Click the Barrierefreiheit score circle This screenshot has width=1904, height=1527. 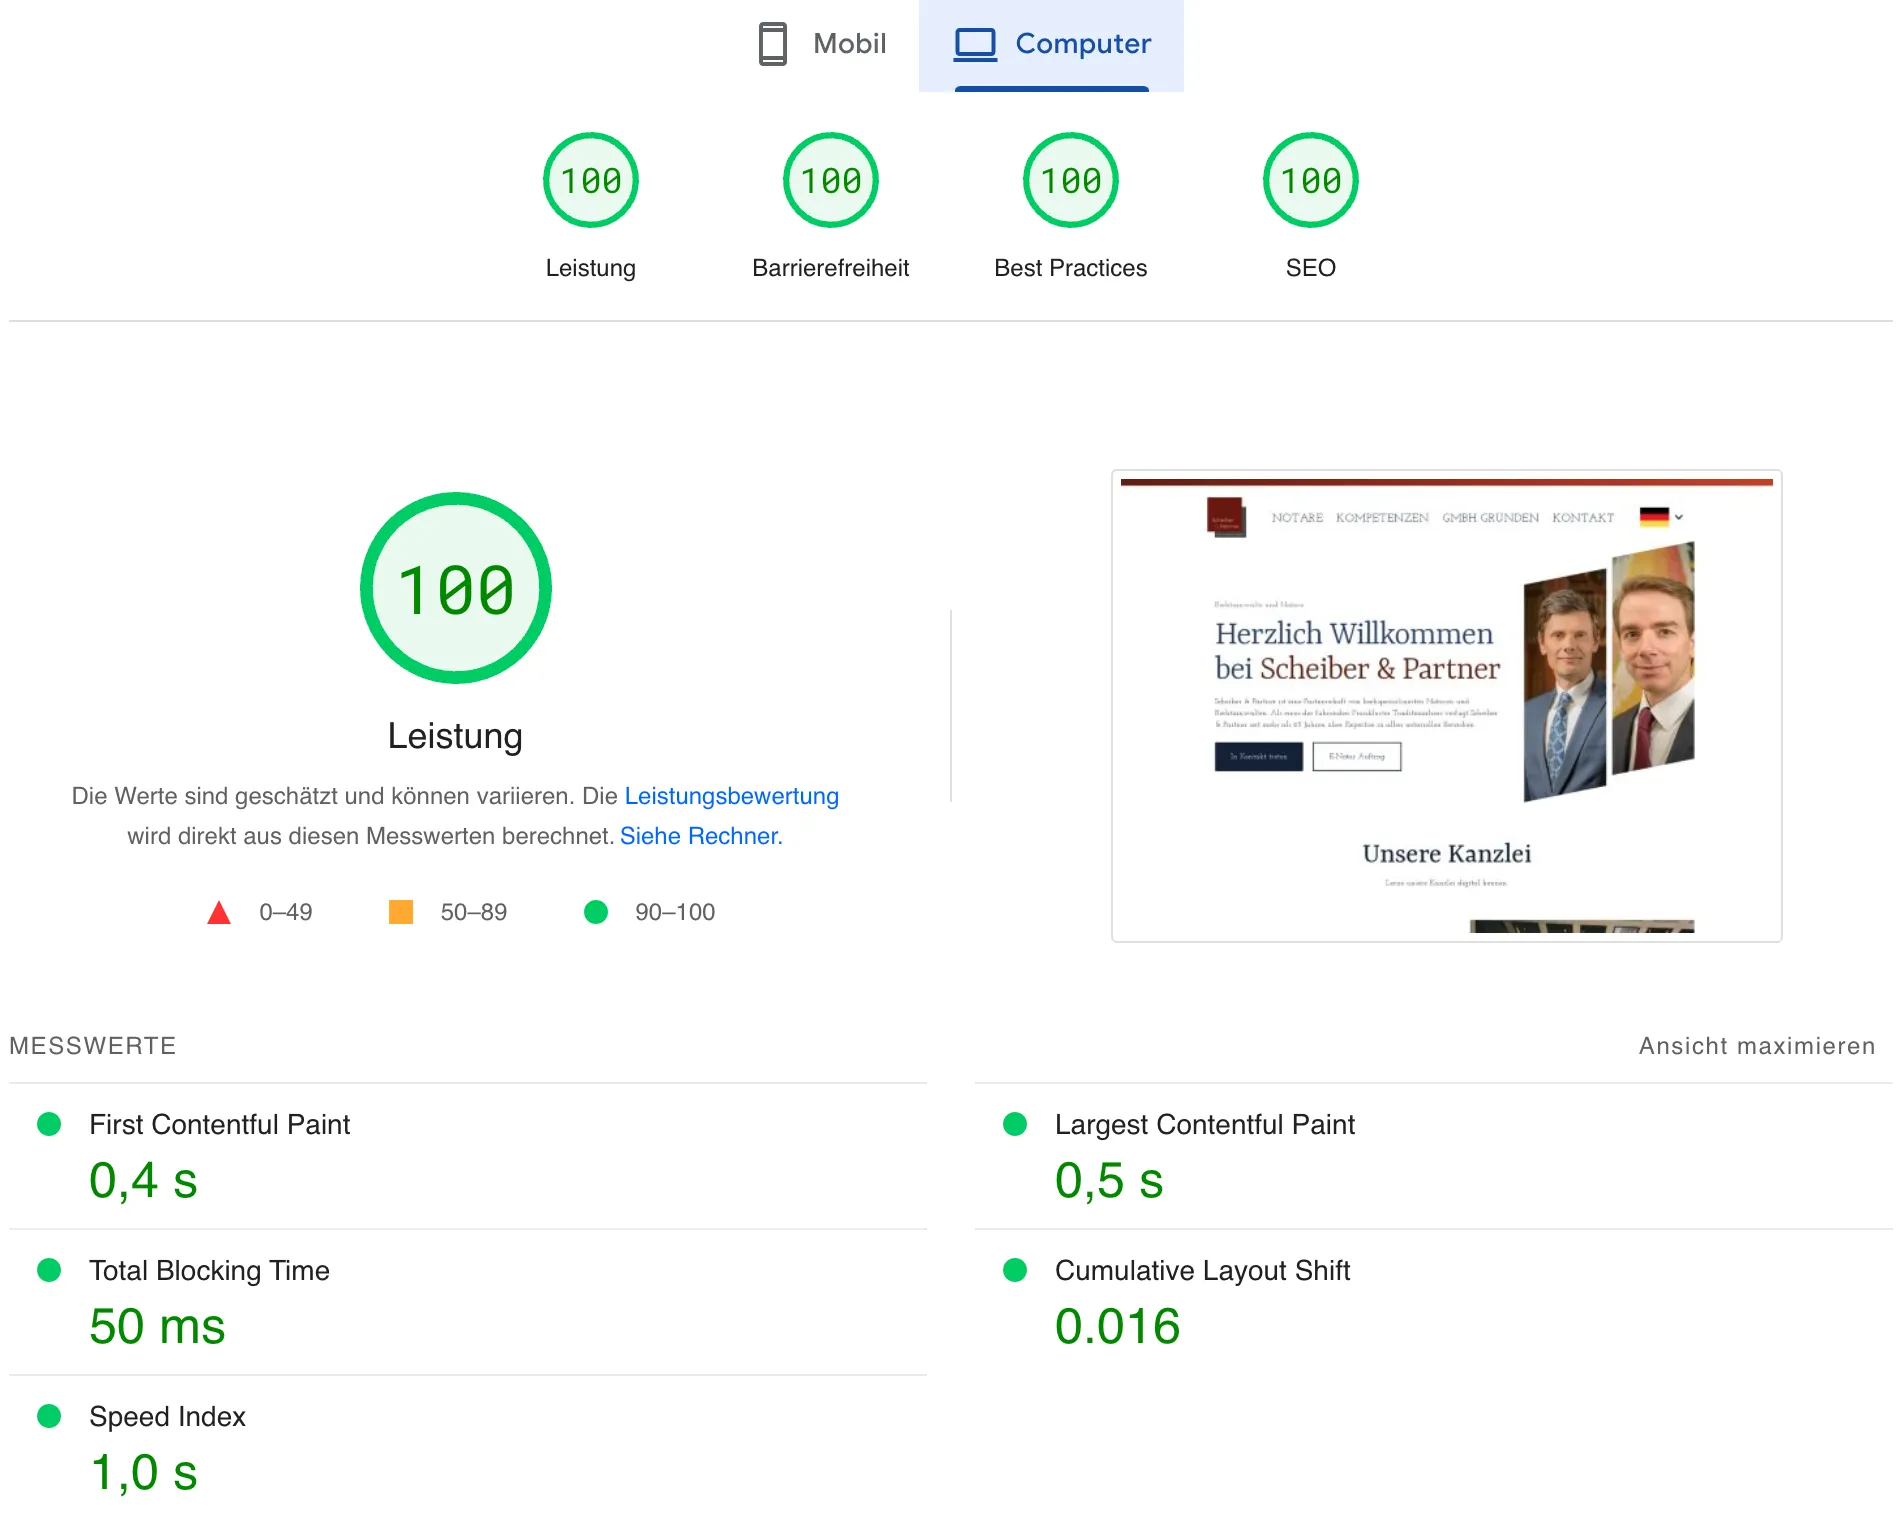point(830,181)
